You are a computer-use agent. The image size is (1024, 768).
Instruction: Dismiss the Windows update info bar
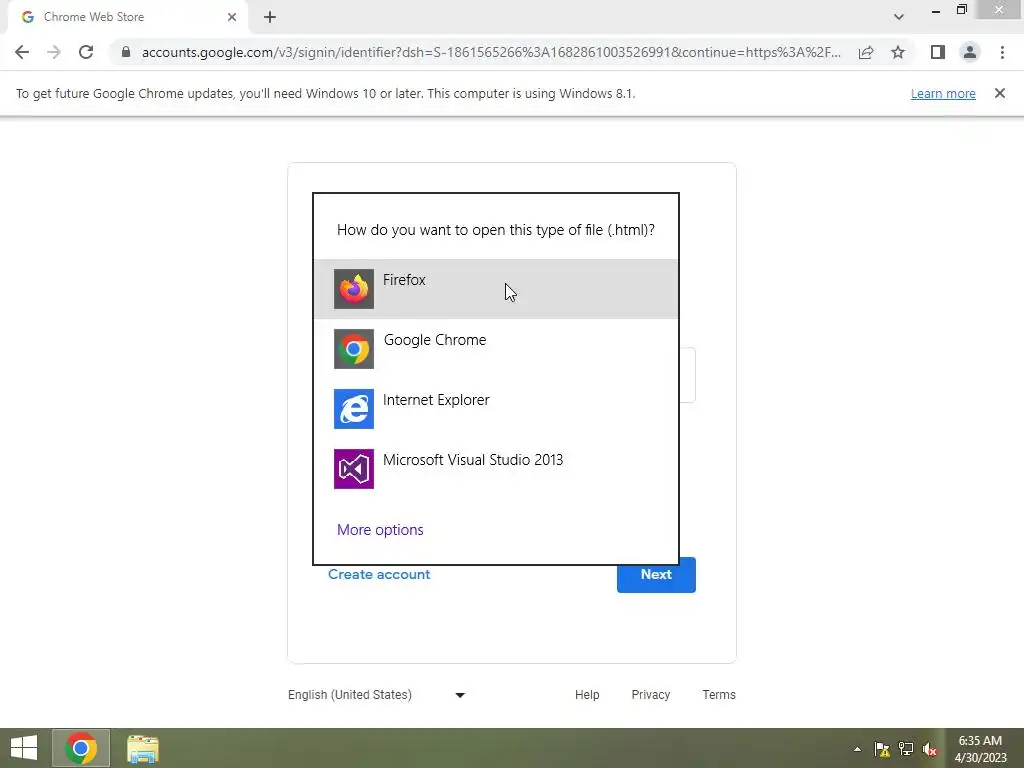point(999,93)
